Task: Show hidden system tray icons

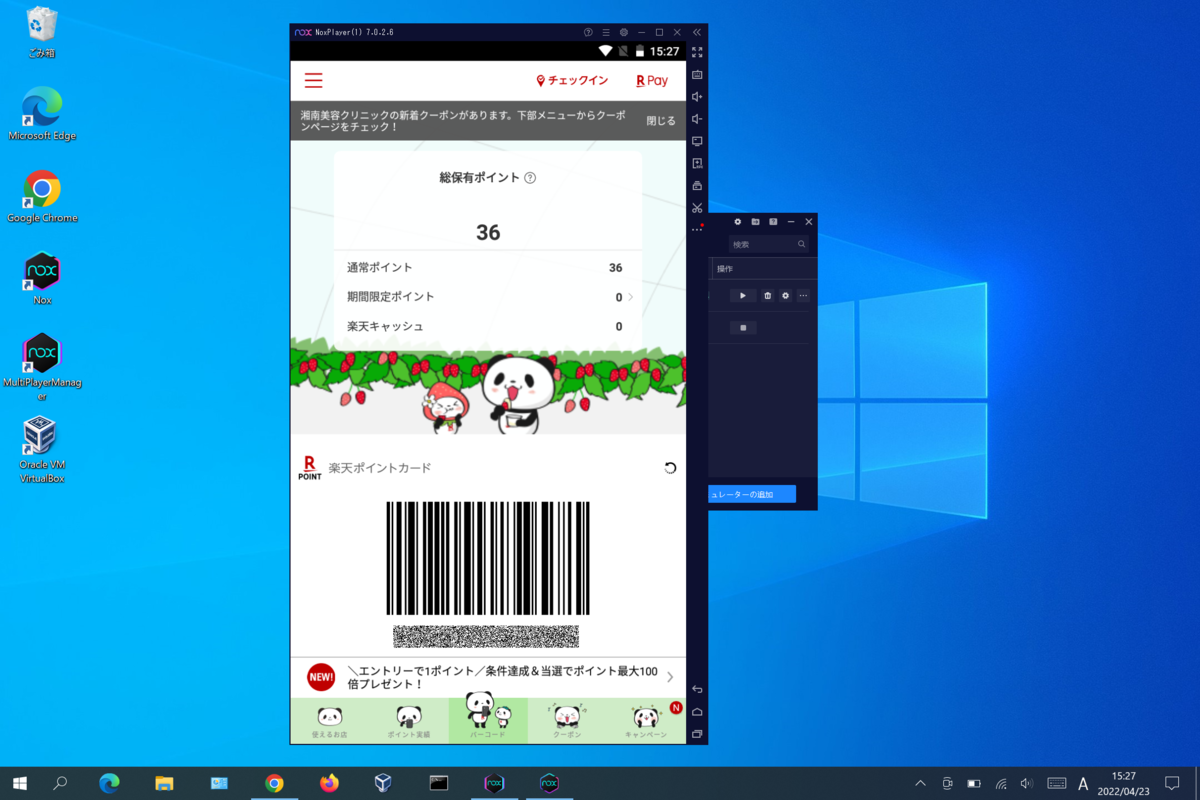Action: pos(920,783)
